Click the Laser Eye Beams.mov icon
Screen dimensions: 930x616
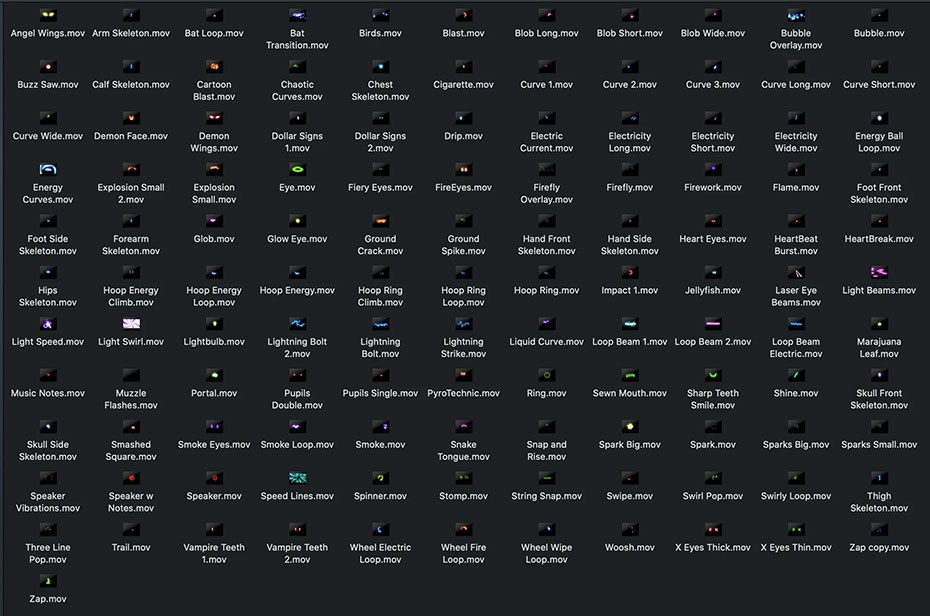(x=796, y=272)
